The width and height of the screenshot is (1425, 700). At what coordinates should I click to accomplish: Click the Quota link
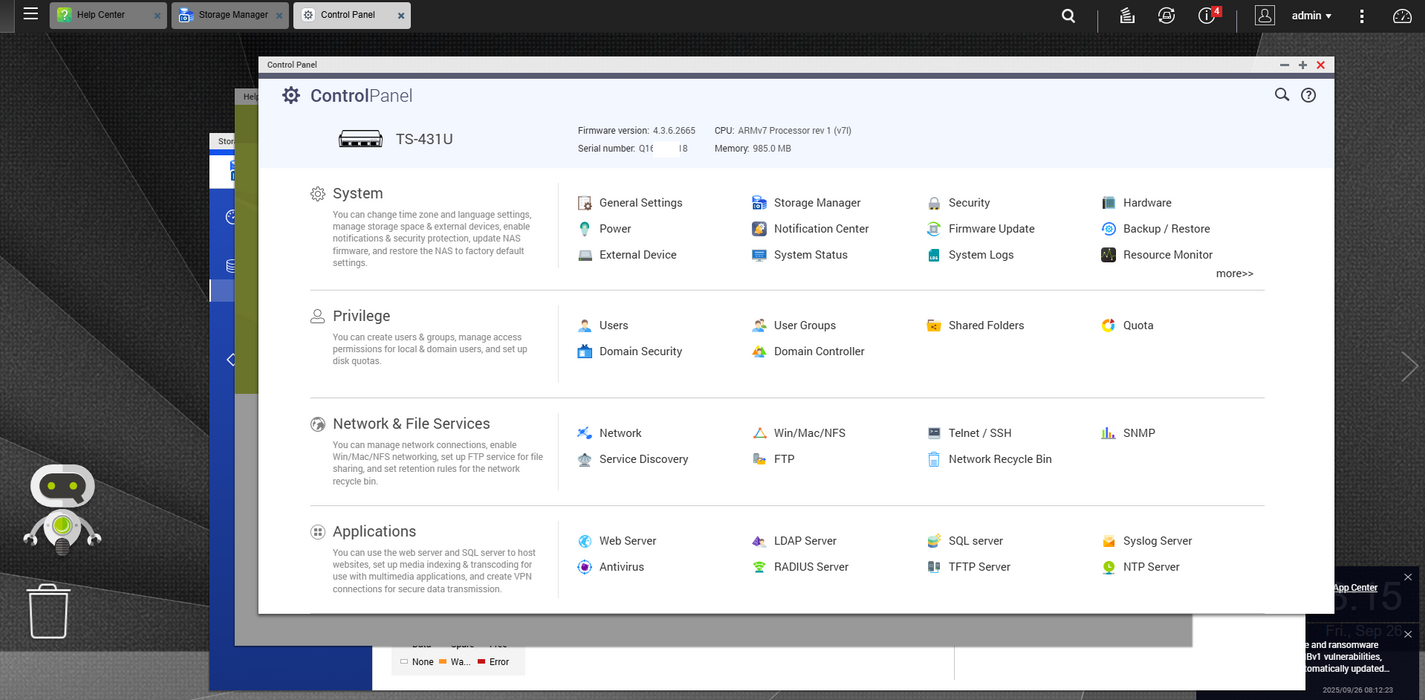point(1137,326)
